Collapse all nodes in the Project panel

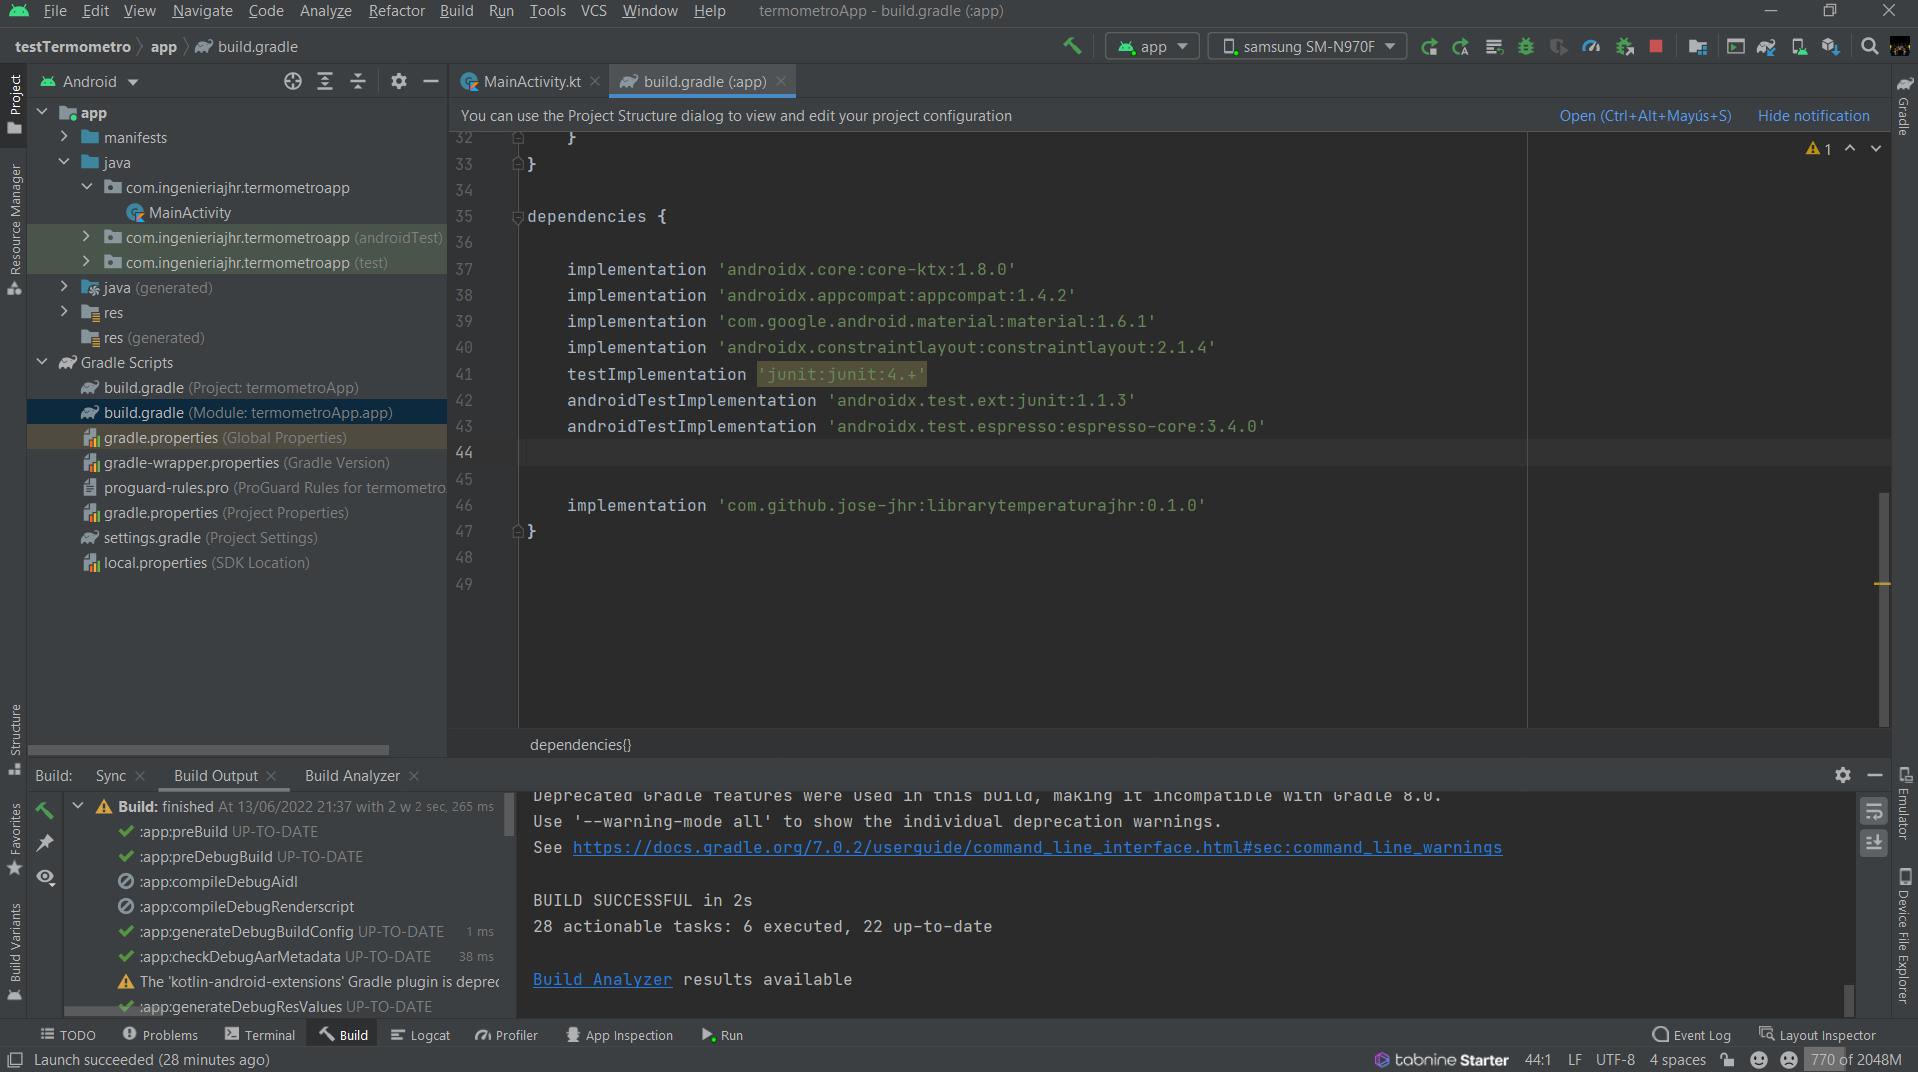(x=358, y=81)
